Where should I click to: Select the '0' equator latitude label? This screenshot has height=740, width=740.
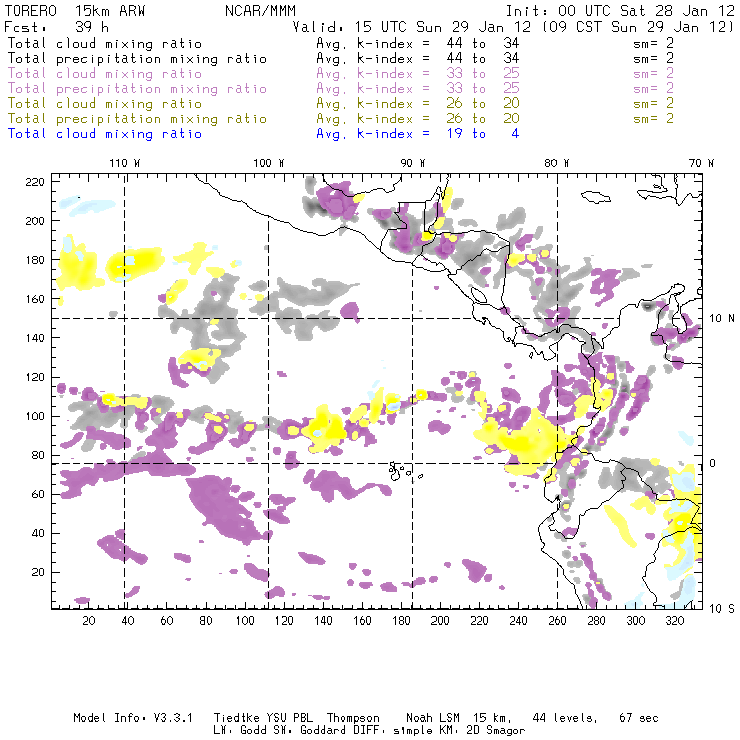[x=713, y=463]
